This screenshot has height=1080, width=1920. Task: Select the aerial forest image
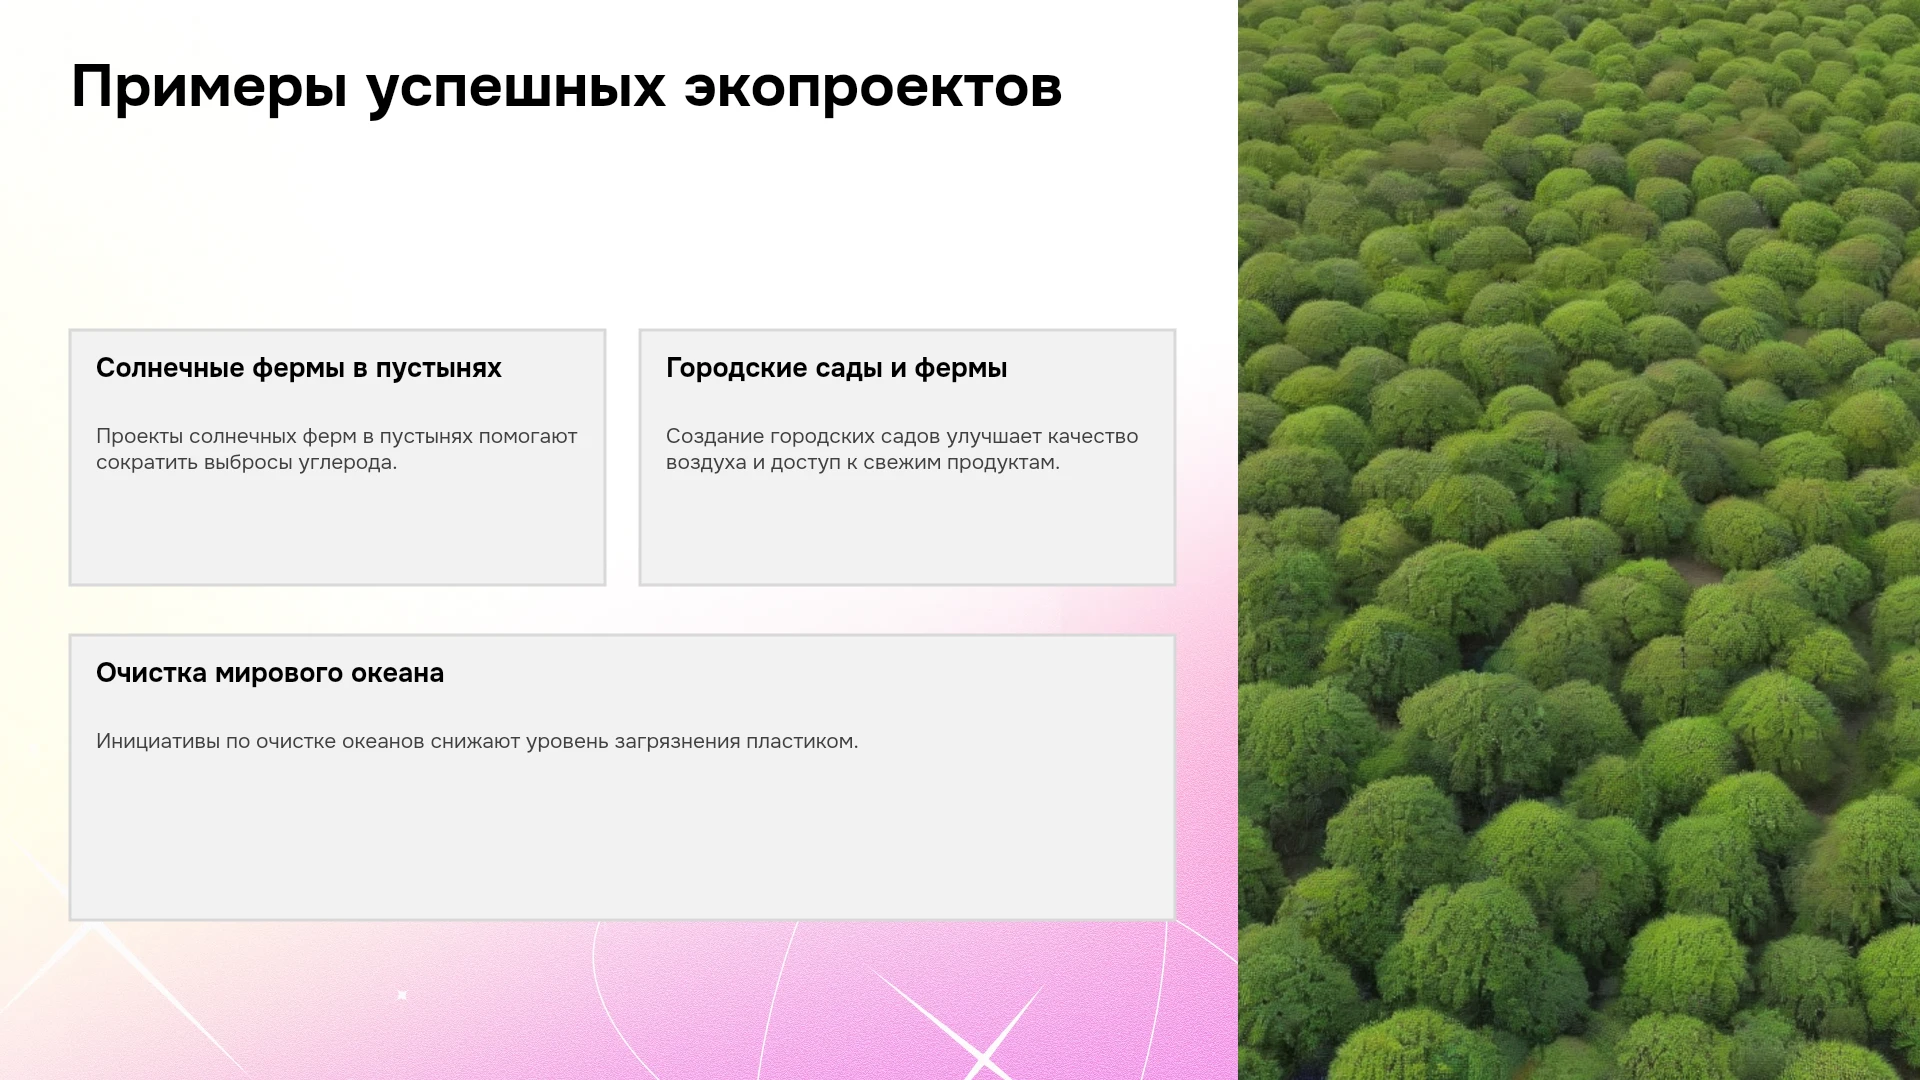1579,540
